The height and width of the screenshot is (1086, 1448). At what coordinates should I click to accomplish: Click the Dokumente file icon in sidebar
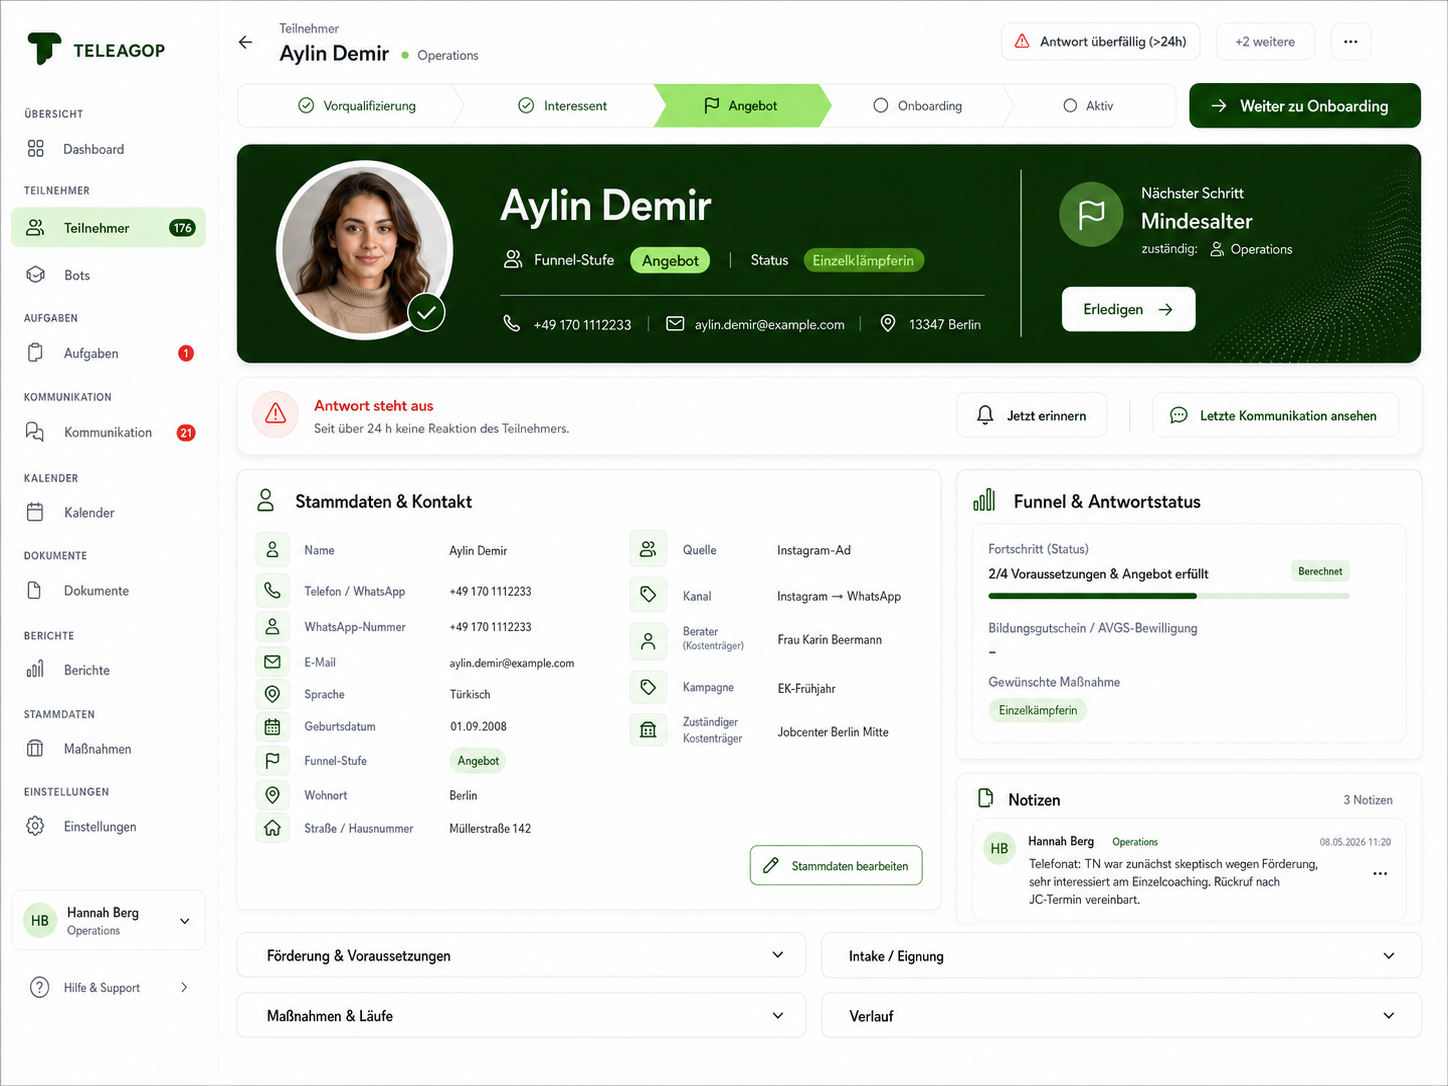coord(34,590)
